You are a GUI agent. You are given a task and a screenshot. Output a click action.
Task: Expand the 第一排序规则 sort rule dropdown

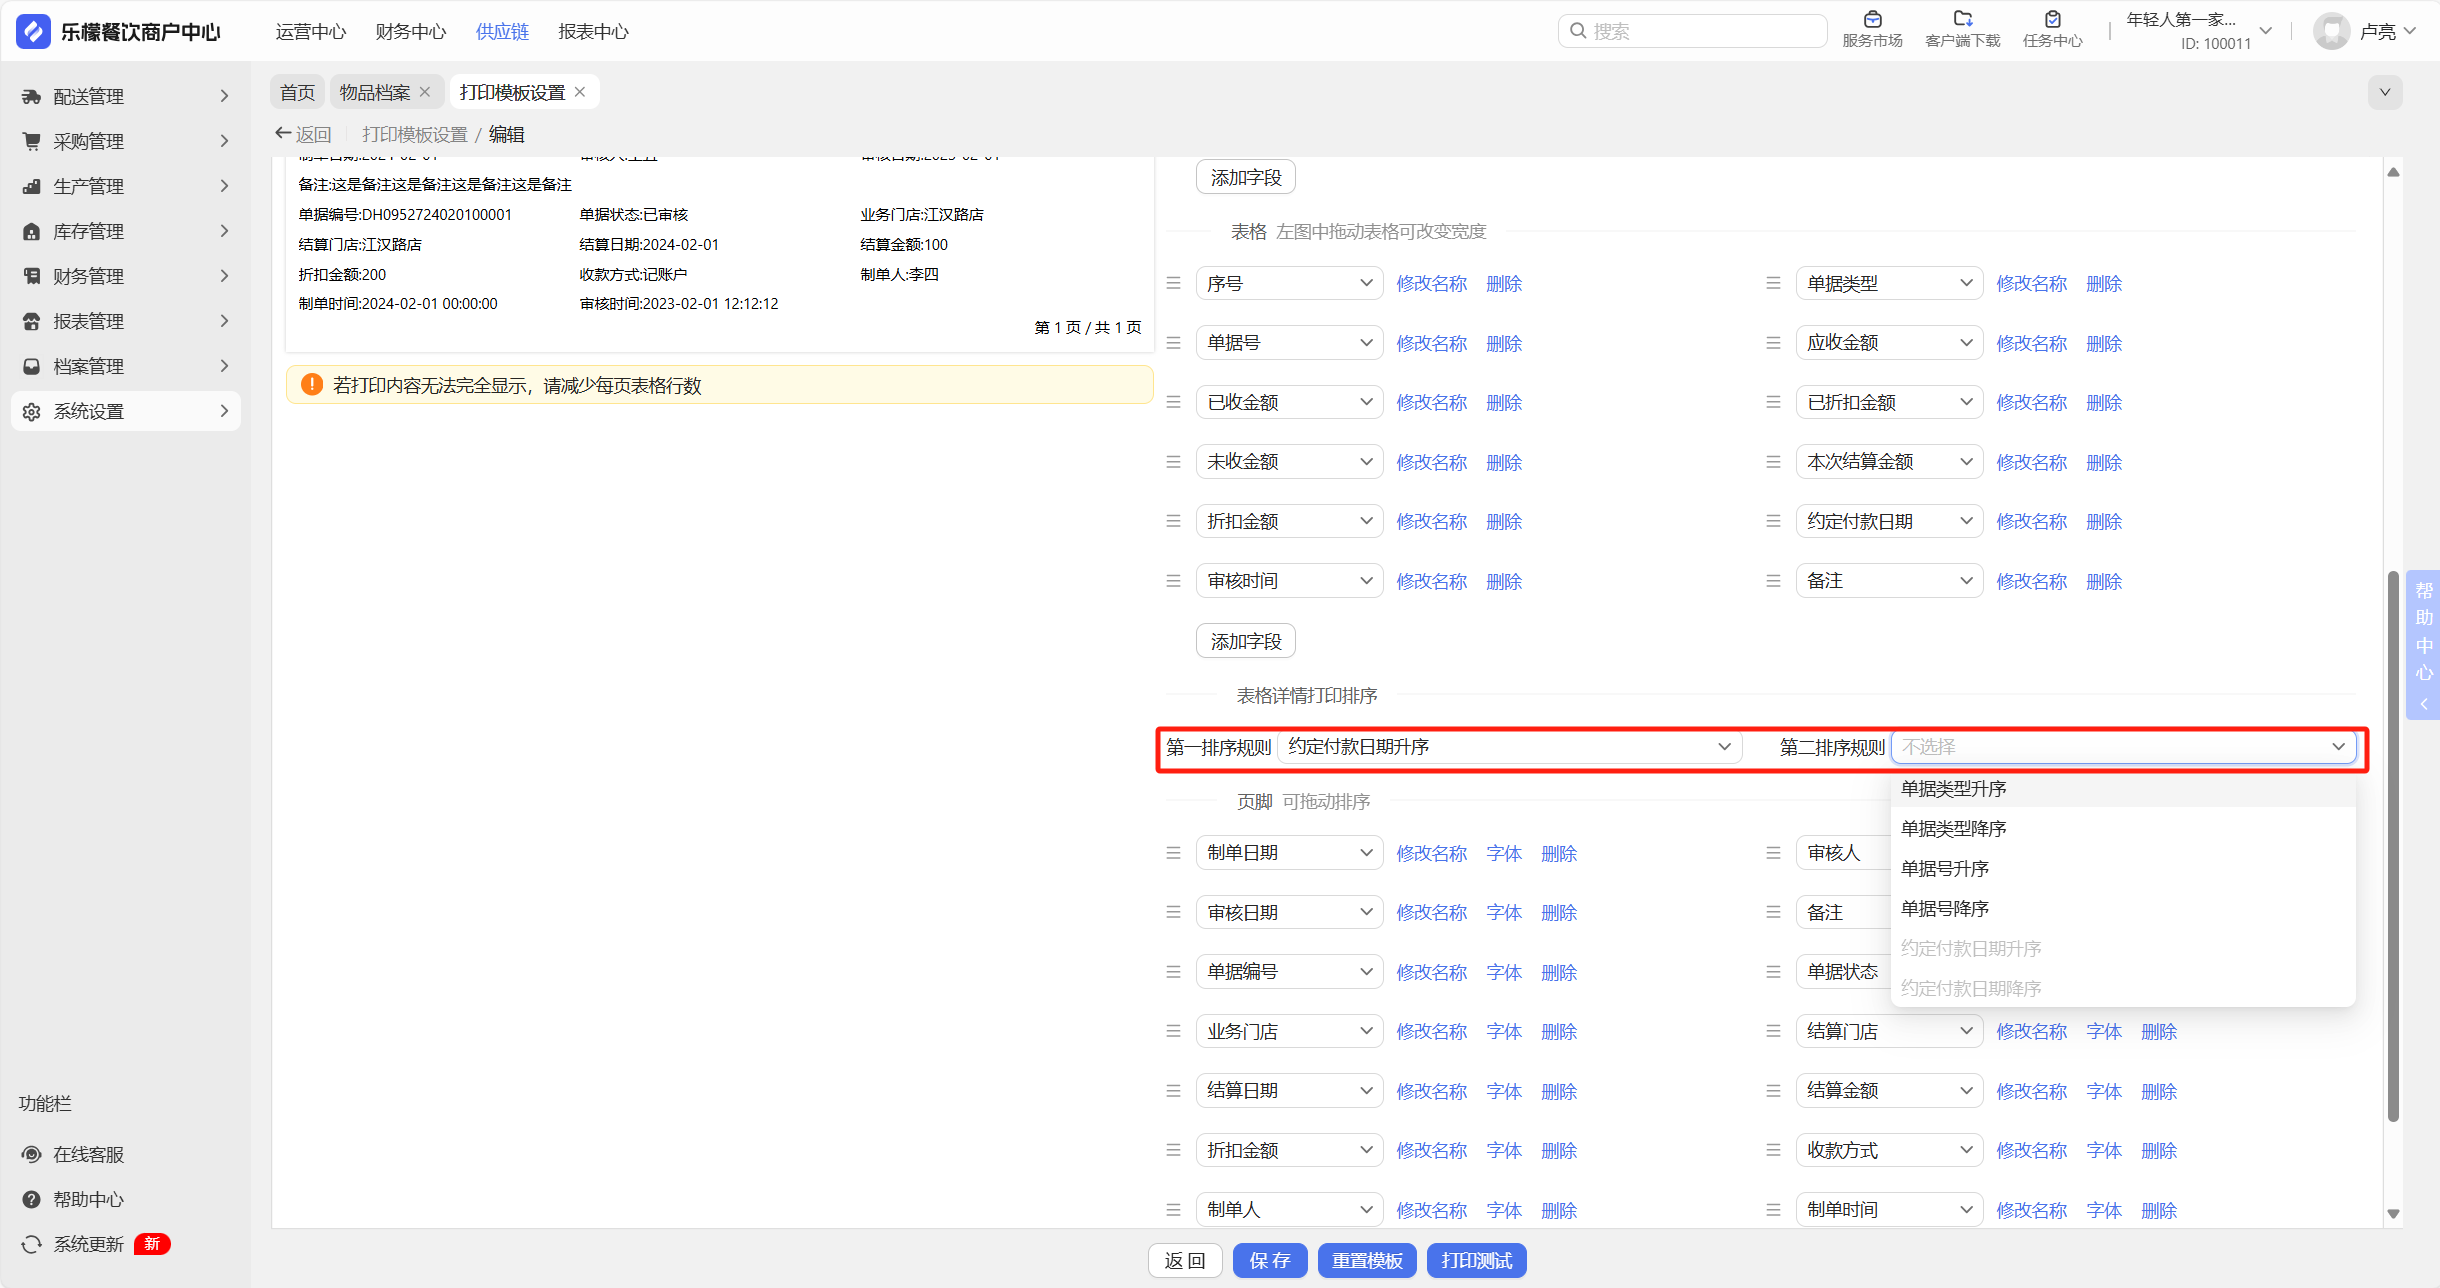coord(1510,747)
